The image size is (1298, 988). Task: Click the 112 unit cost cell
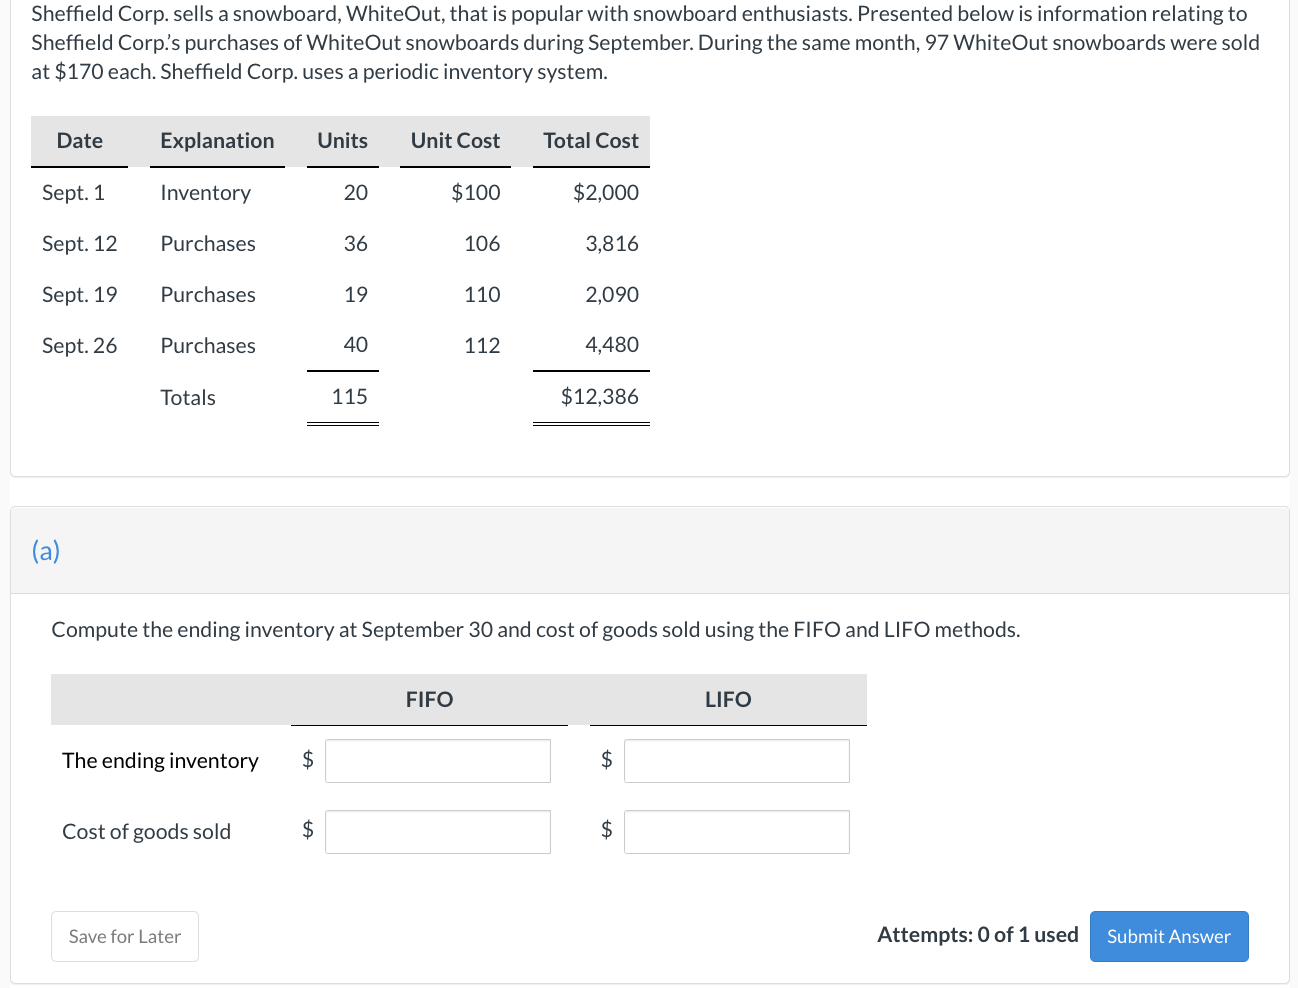coord(482,345)
